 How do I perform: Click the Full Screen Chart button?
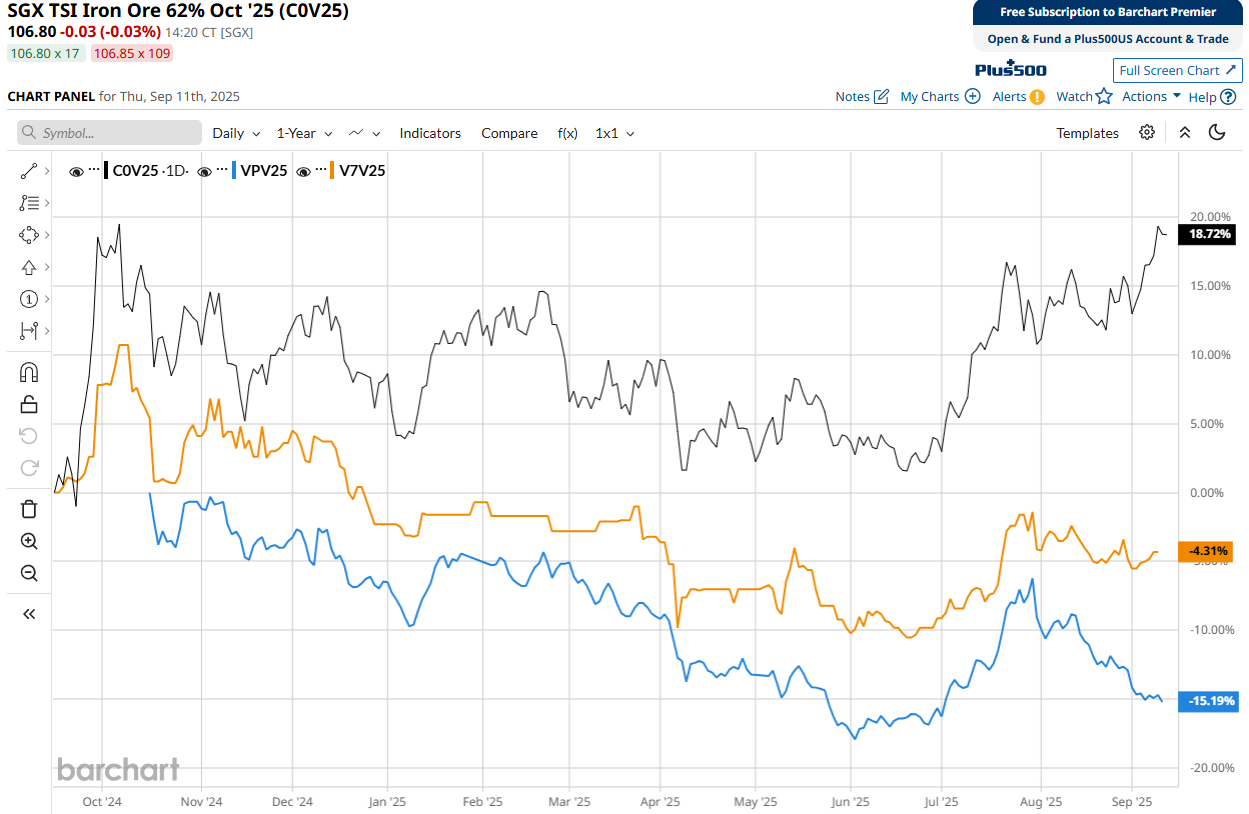coord(1177,70)
